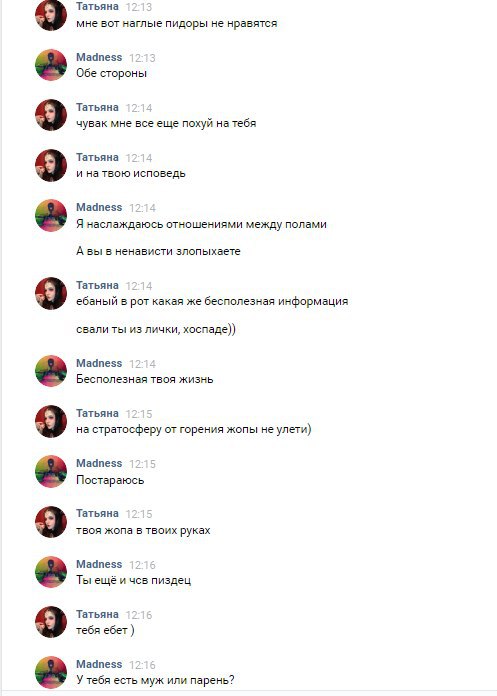
Task: Select the message 'А вы в ненависти злопыхаете'
Action: point(158,251)
